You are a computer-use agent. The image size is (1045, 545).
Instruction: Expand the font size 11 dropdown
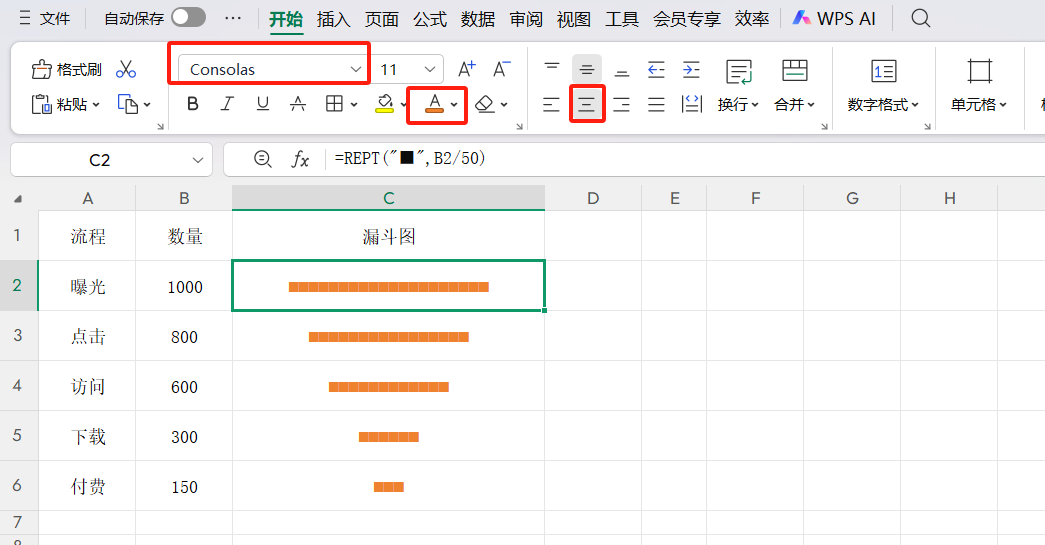430,69
